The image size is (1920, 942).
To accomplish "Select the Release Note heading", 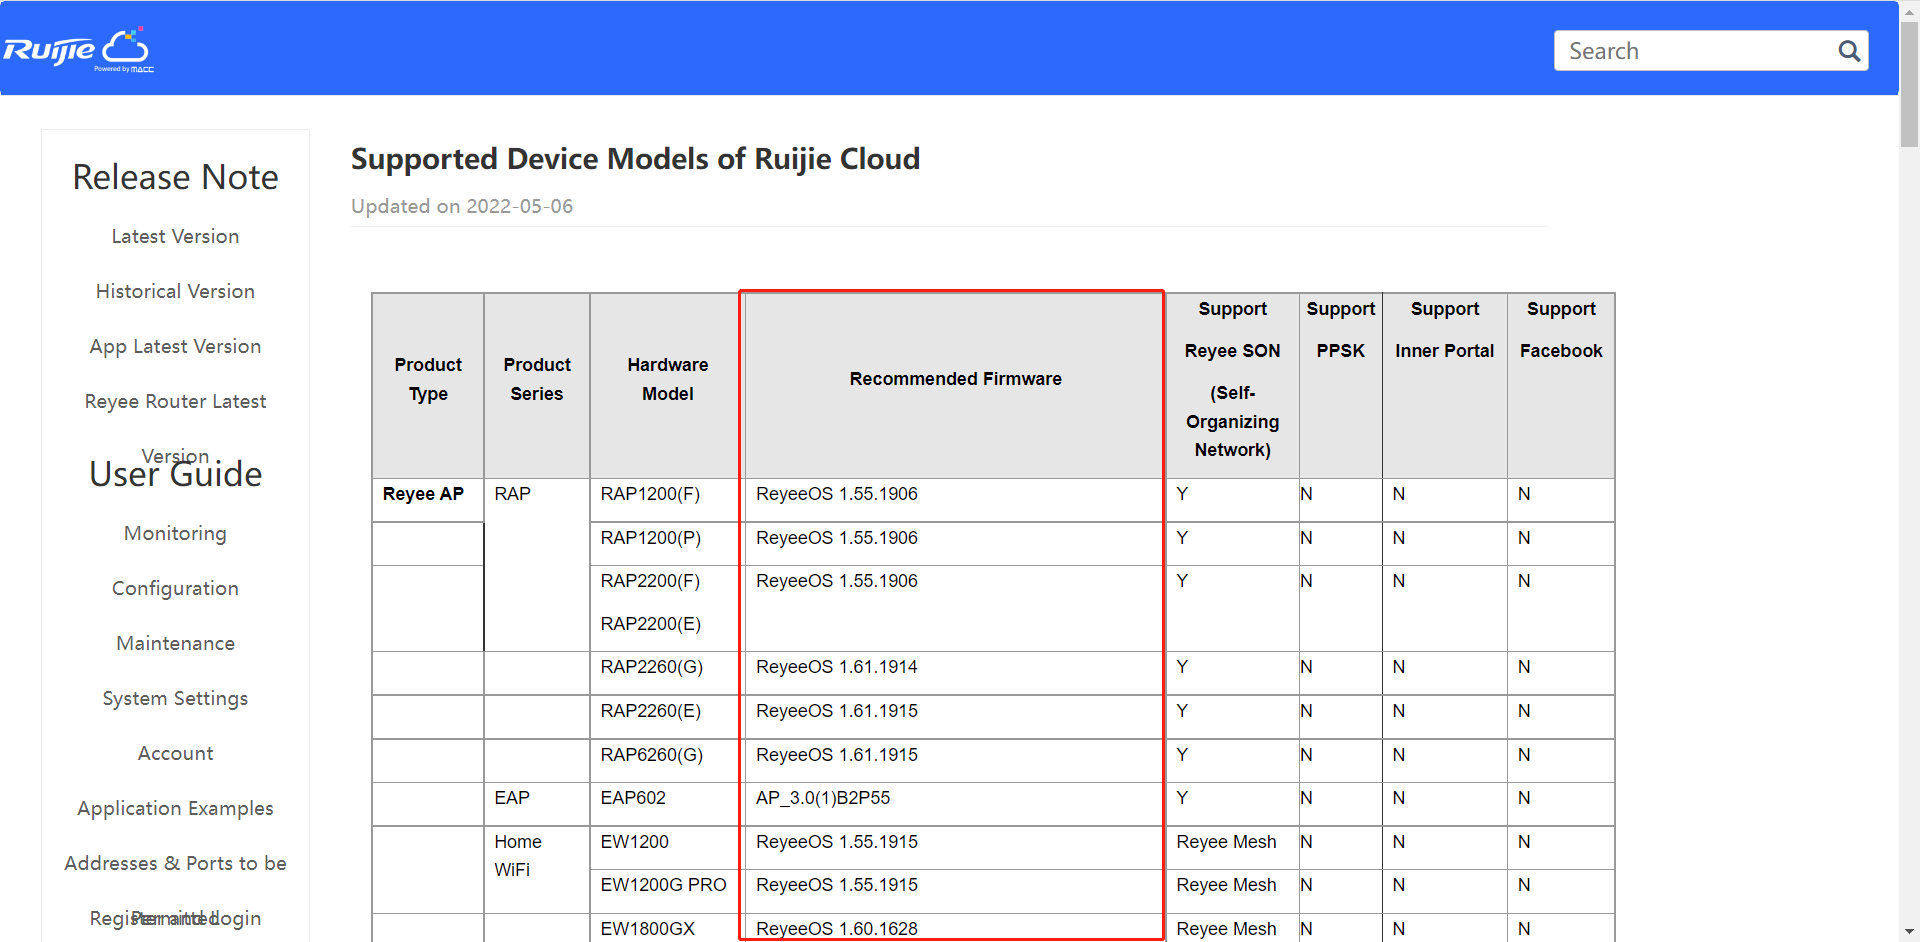I will coord(175,177).
